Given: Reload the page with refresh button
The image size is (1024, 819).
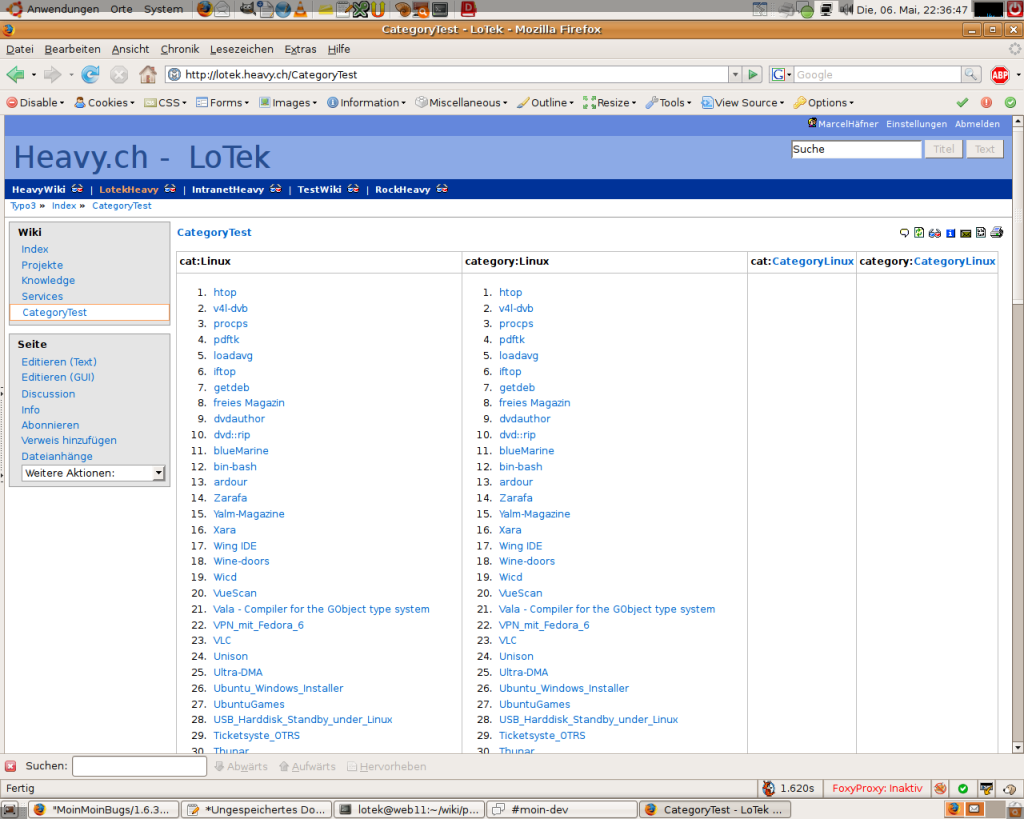Looking at the screenshot, I should 91,75.
